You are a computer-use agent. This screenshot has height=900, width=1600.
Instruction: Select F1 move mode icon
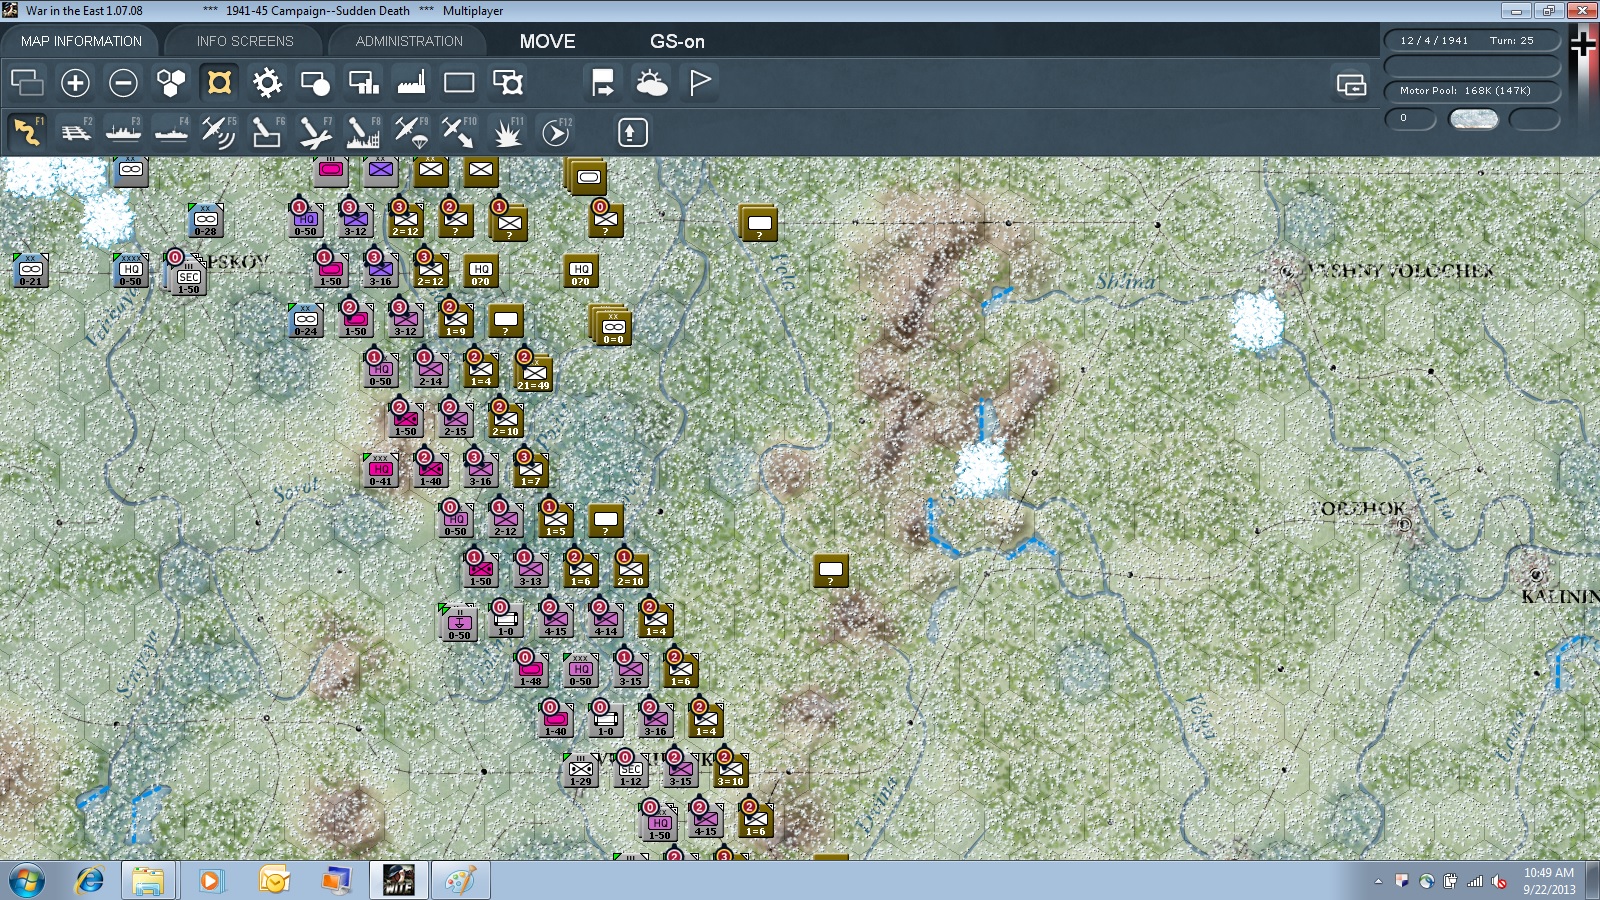point(28,132)
